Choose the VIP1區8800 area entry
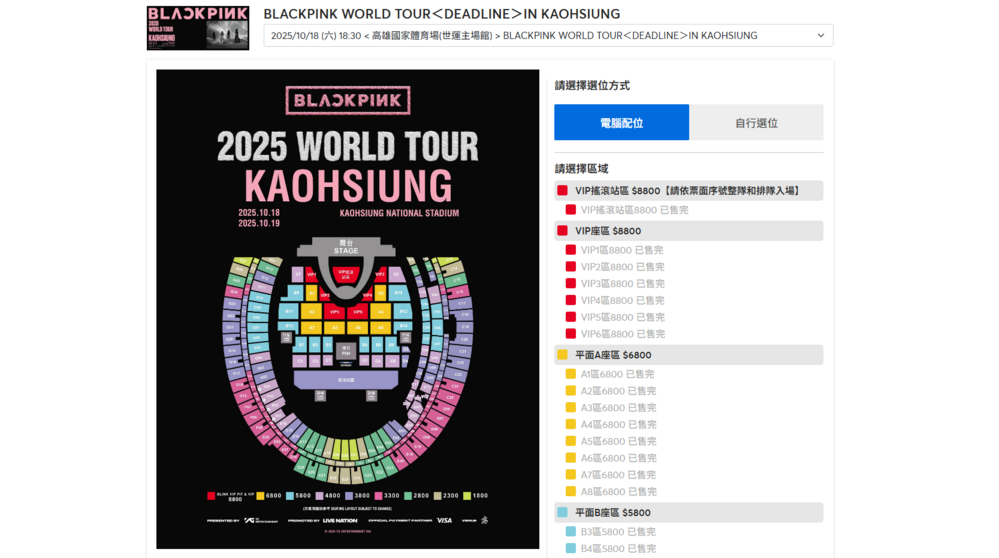 (x=622, y=250)
